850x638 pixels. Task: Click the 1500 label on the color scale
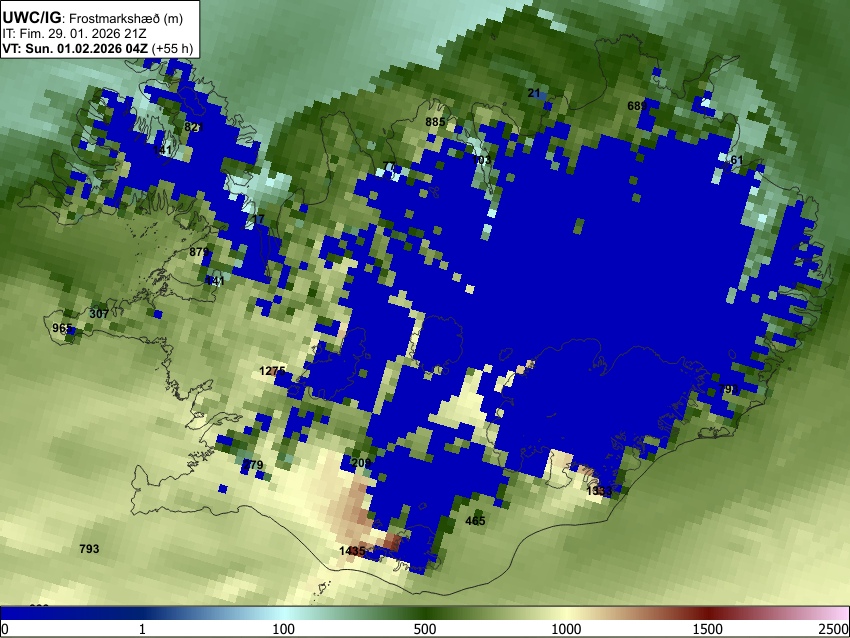707,629
